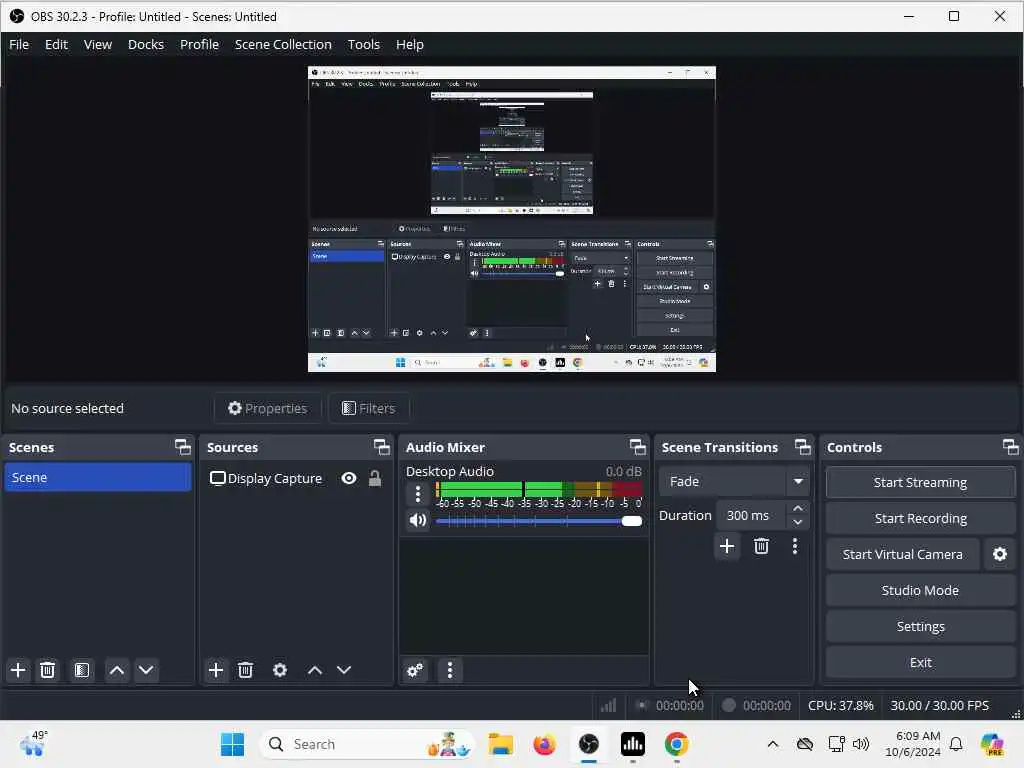The image size is (1024, 768).
Task: Open Desktop Audio options three dots
Action: click(418, 494)
